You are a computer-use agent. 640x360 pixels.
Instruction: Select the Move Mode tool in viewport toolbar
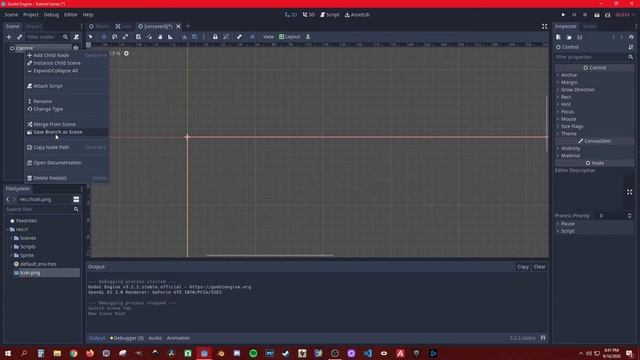[104, 37]
